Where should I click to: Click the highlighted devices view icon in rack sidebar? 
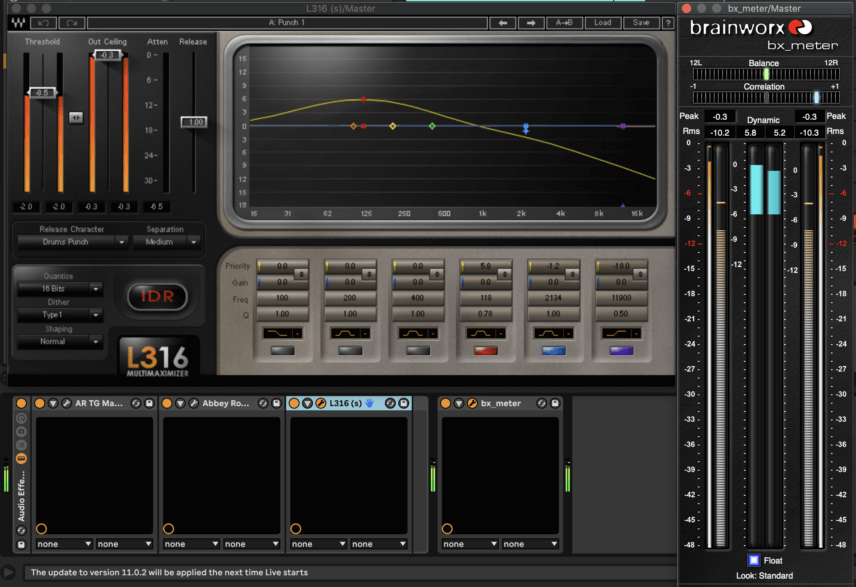(21, 458)
